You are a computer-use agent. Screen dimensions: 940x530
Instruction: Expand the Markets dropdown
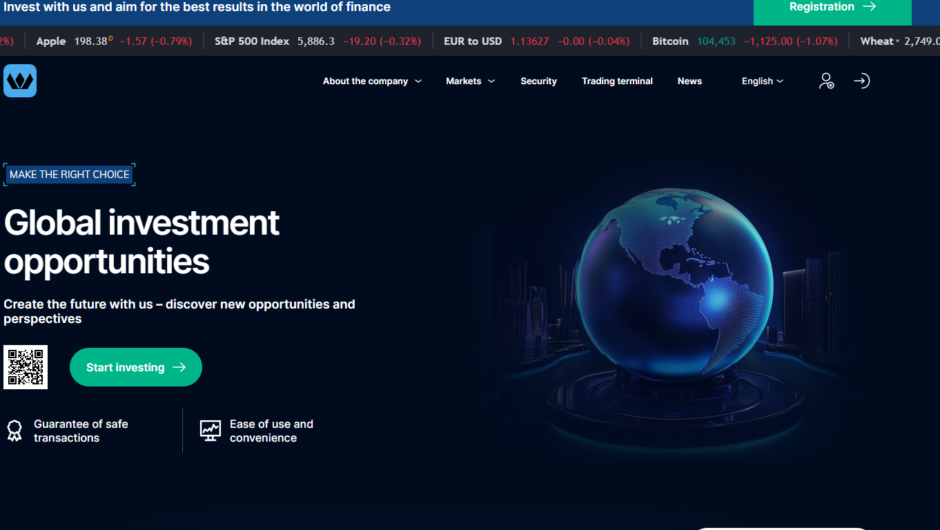tap(470, 81)
